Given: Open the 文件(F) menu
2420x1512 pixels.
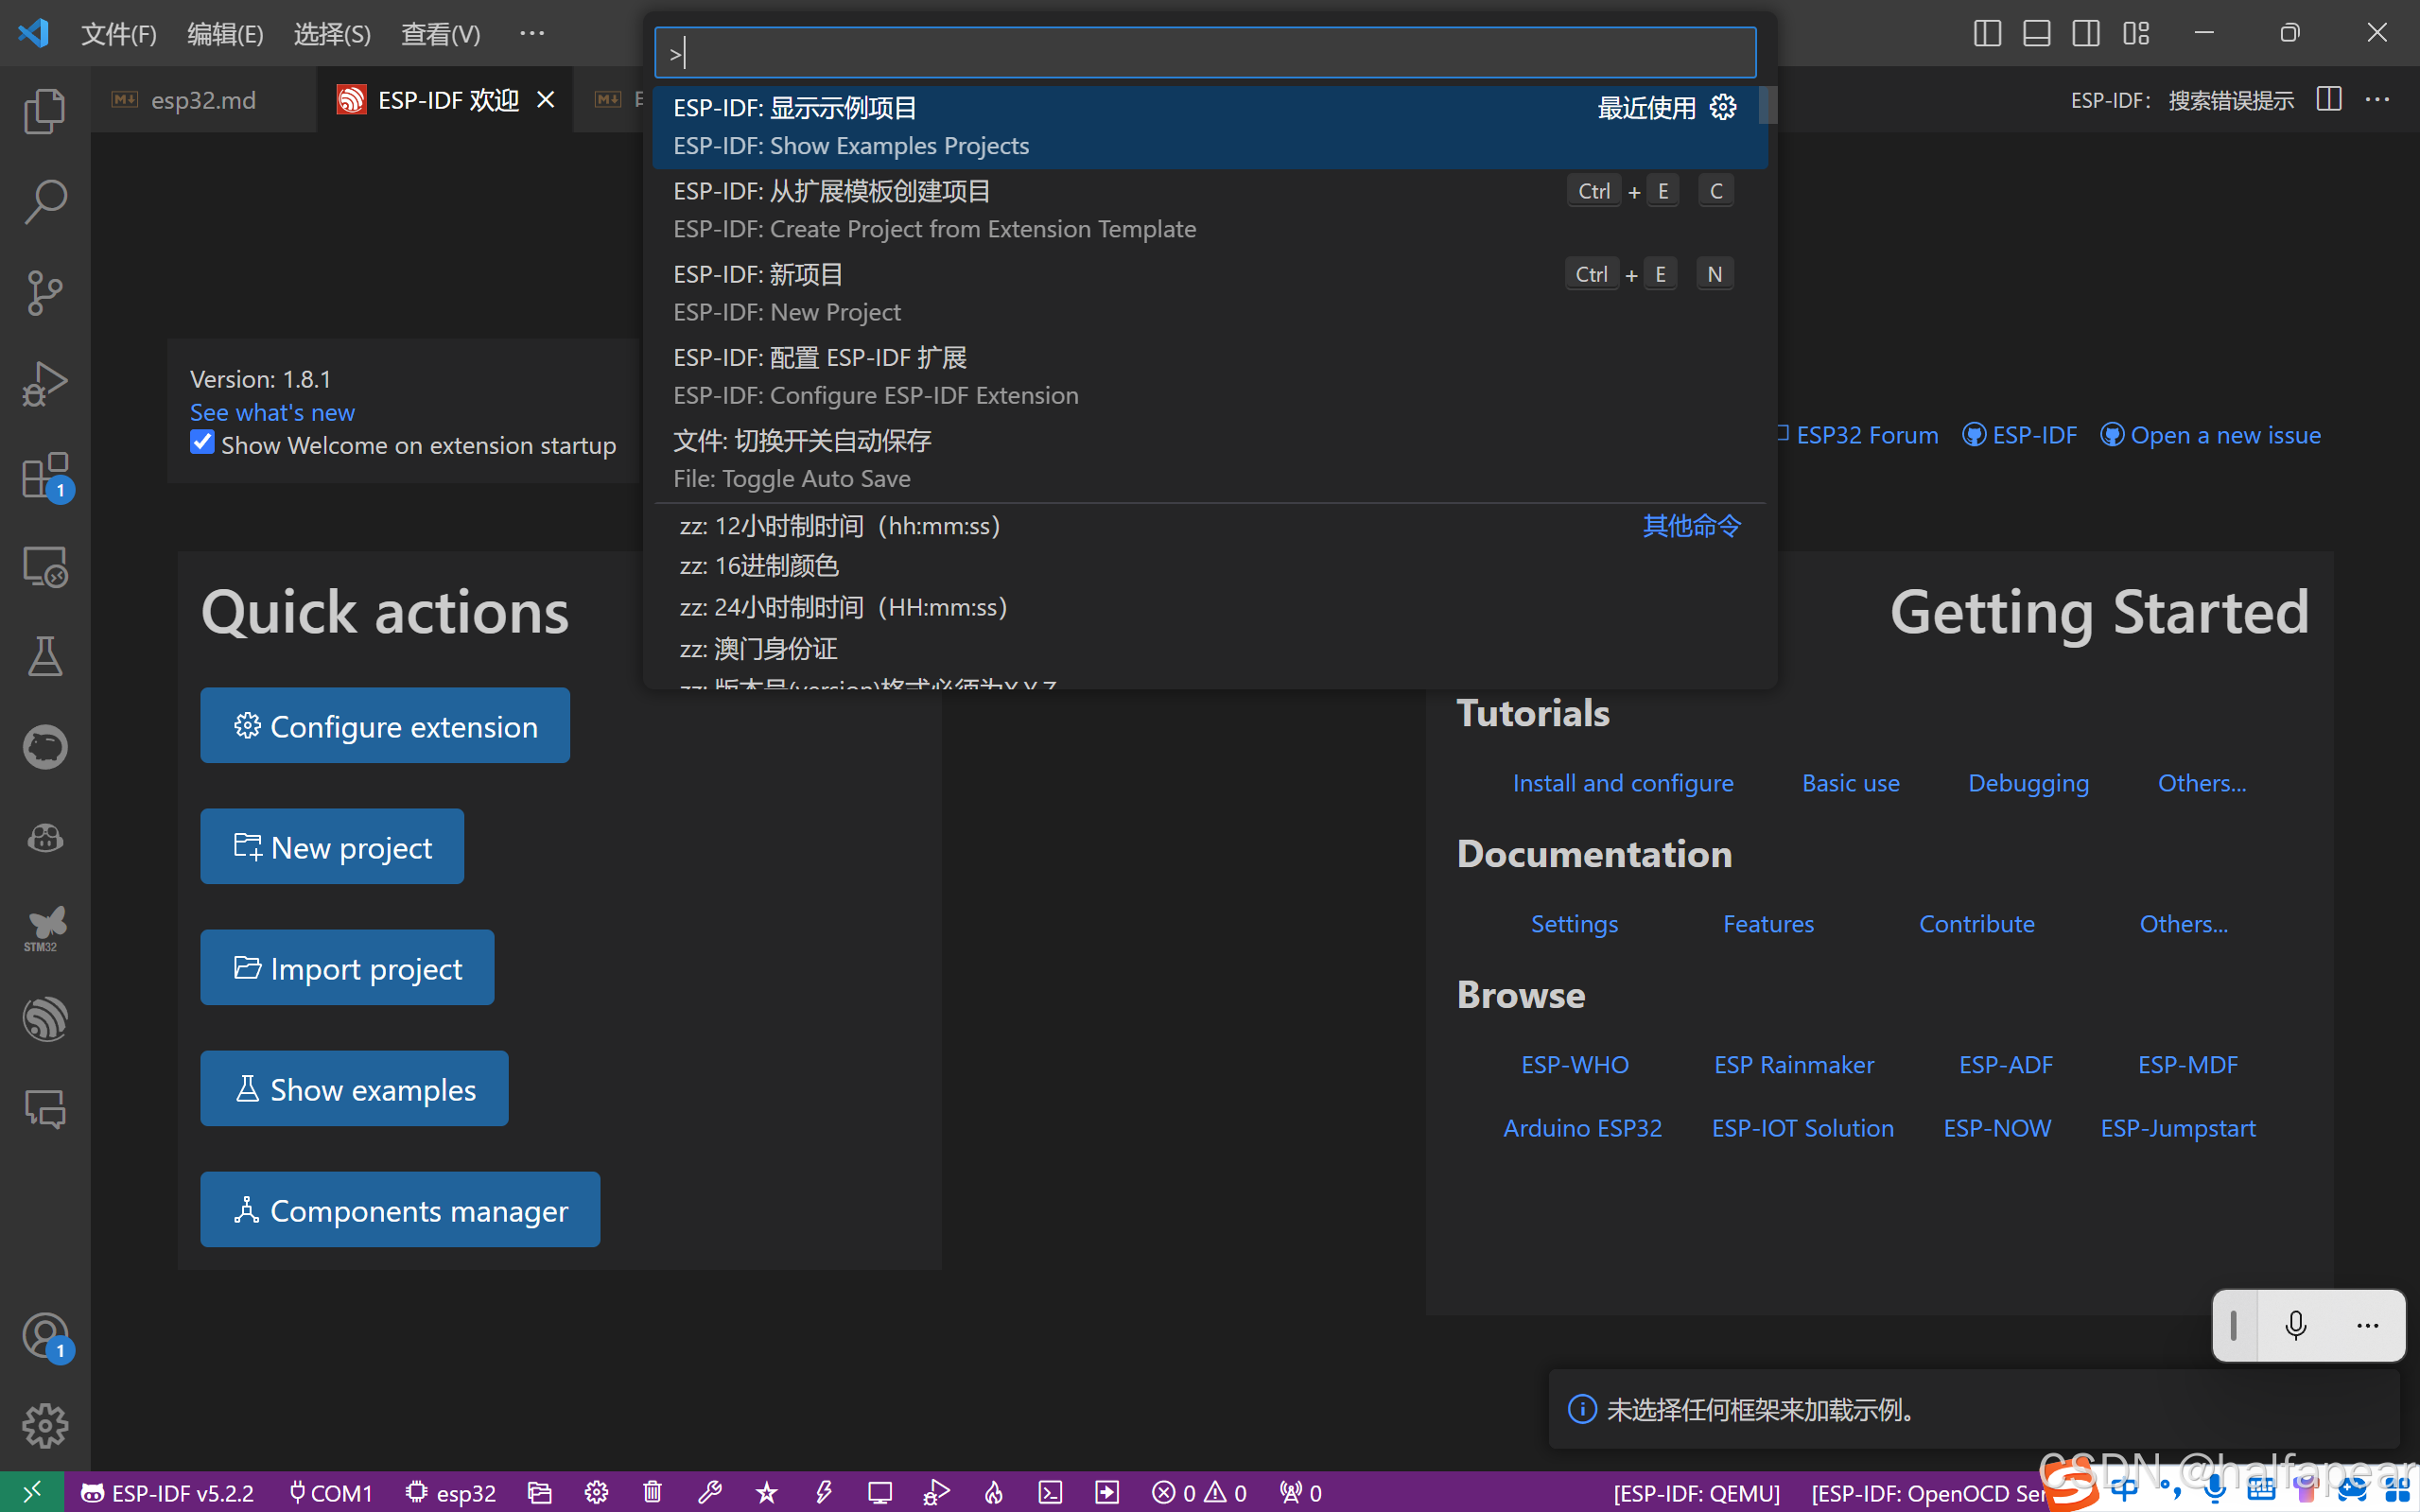Looking at the screenshot, I should (x=118, y=34).
